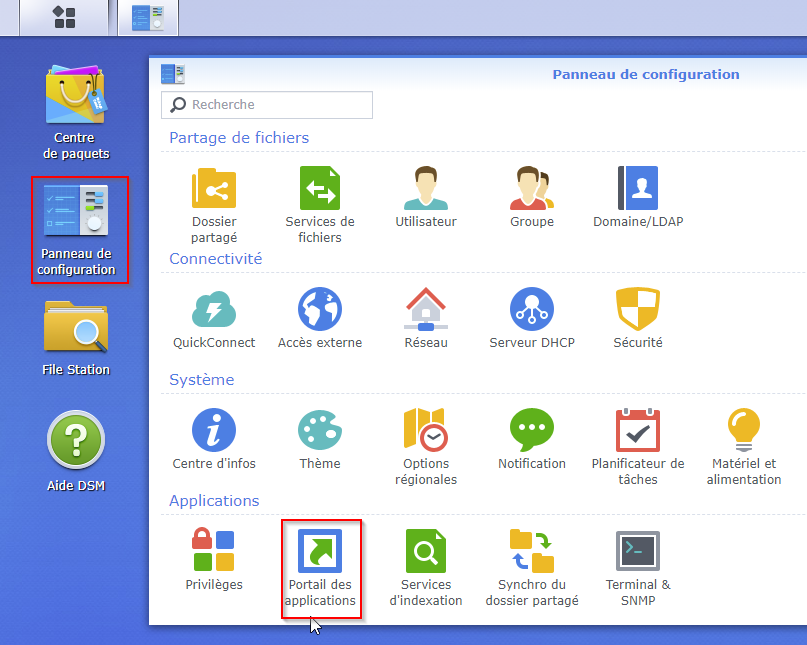Open Services d'indexation
The height and width of the screenshot is (645, 807).
(x=426, y=568)
